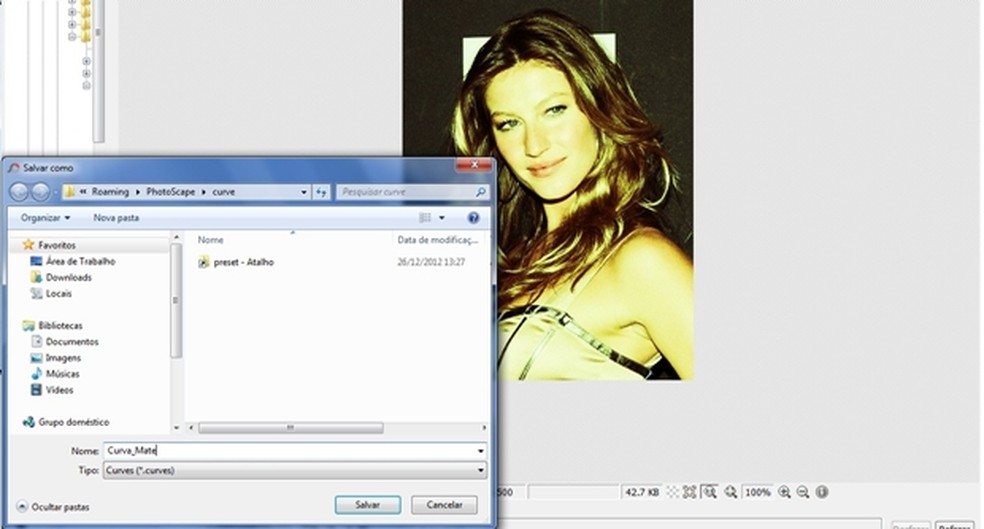
Task: Click the Back arrow in Salvar como dialog
Action: (x=19, y=191)
